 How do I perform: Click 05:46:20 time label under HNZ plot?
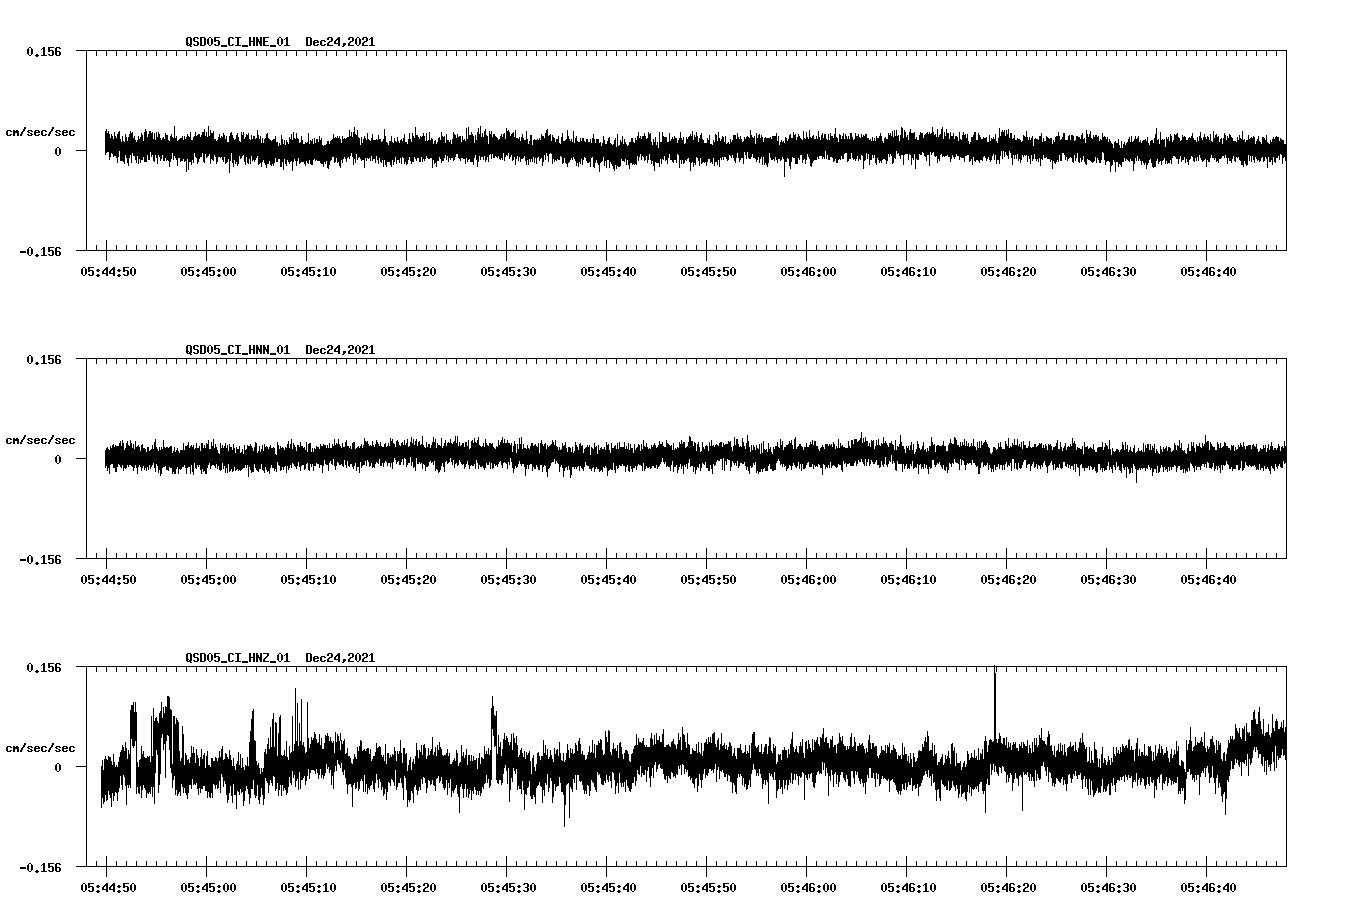click(x=1007, y=888)
